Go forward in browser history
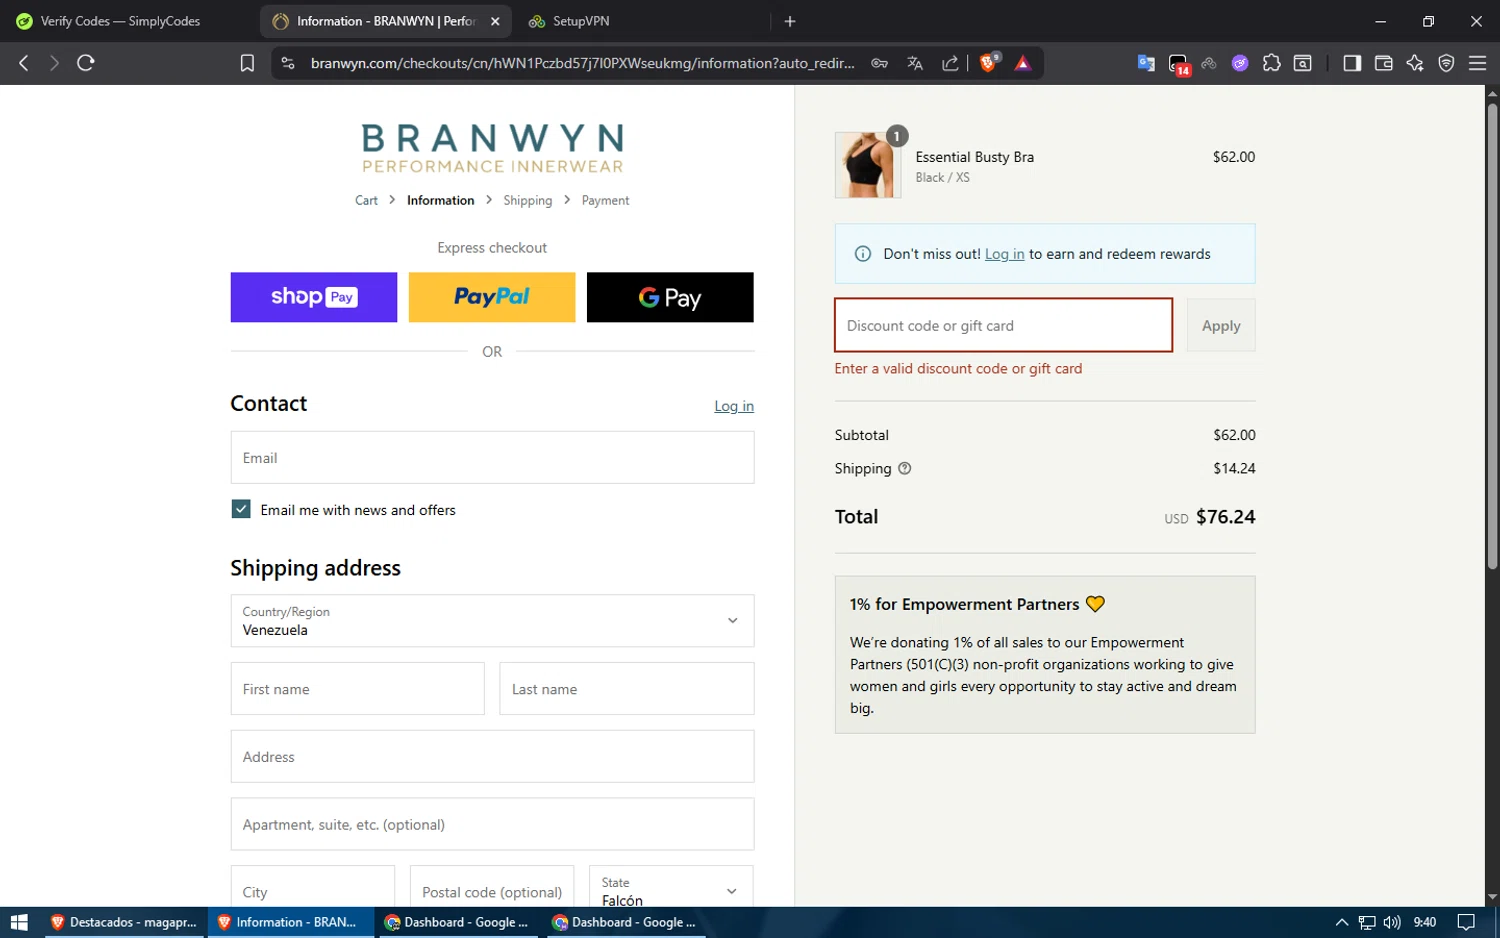 [54, 63]
